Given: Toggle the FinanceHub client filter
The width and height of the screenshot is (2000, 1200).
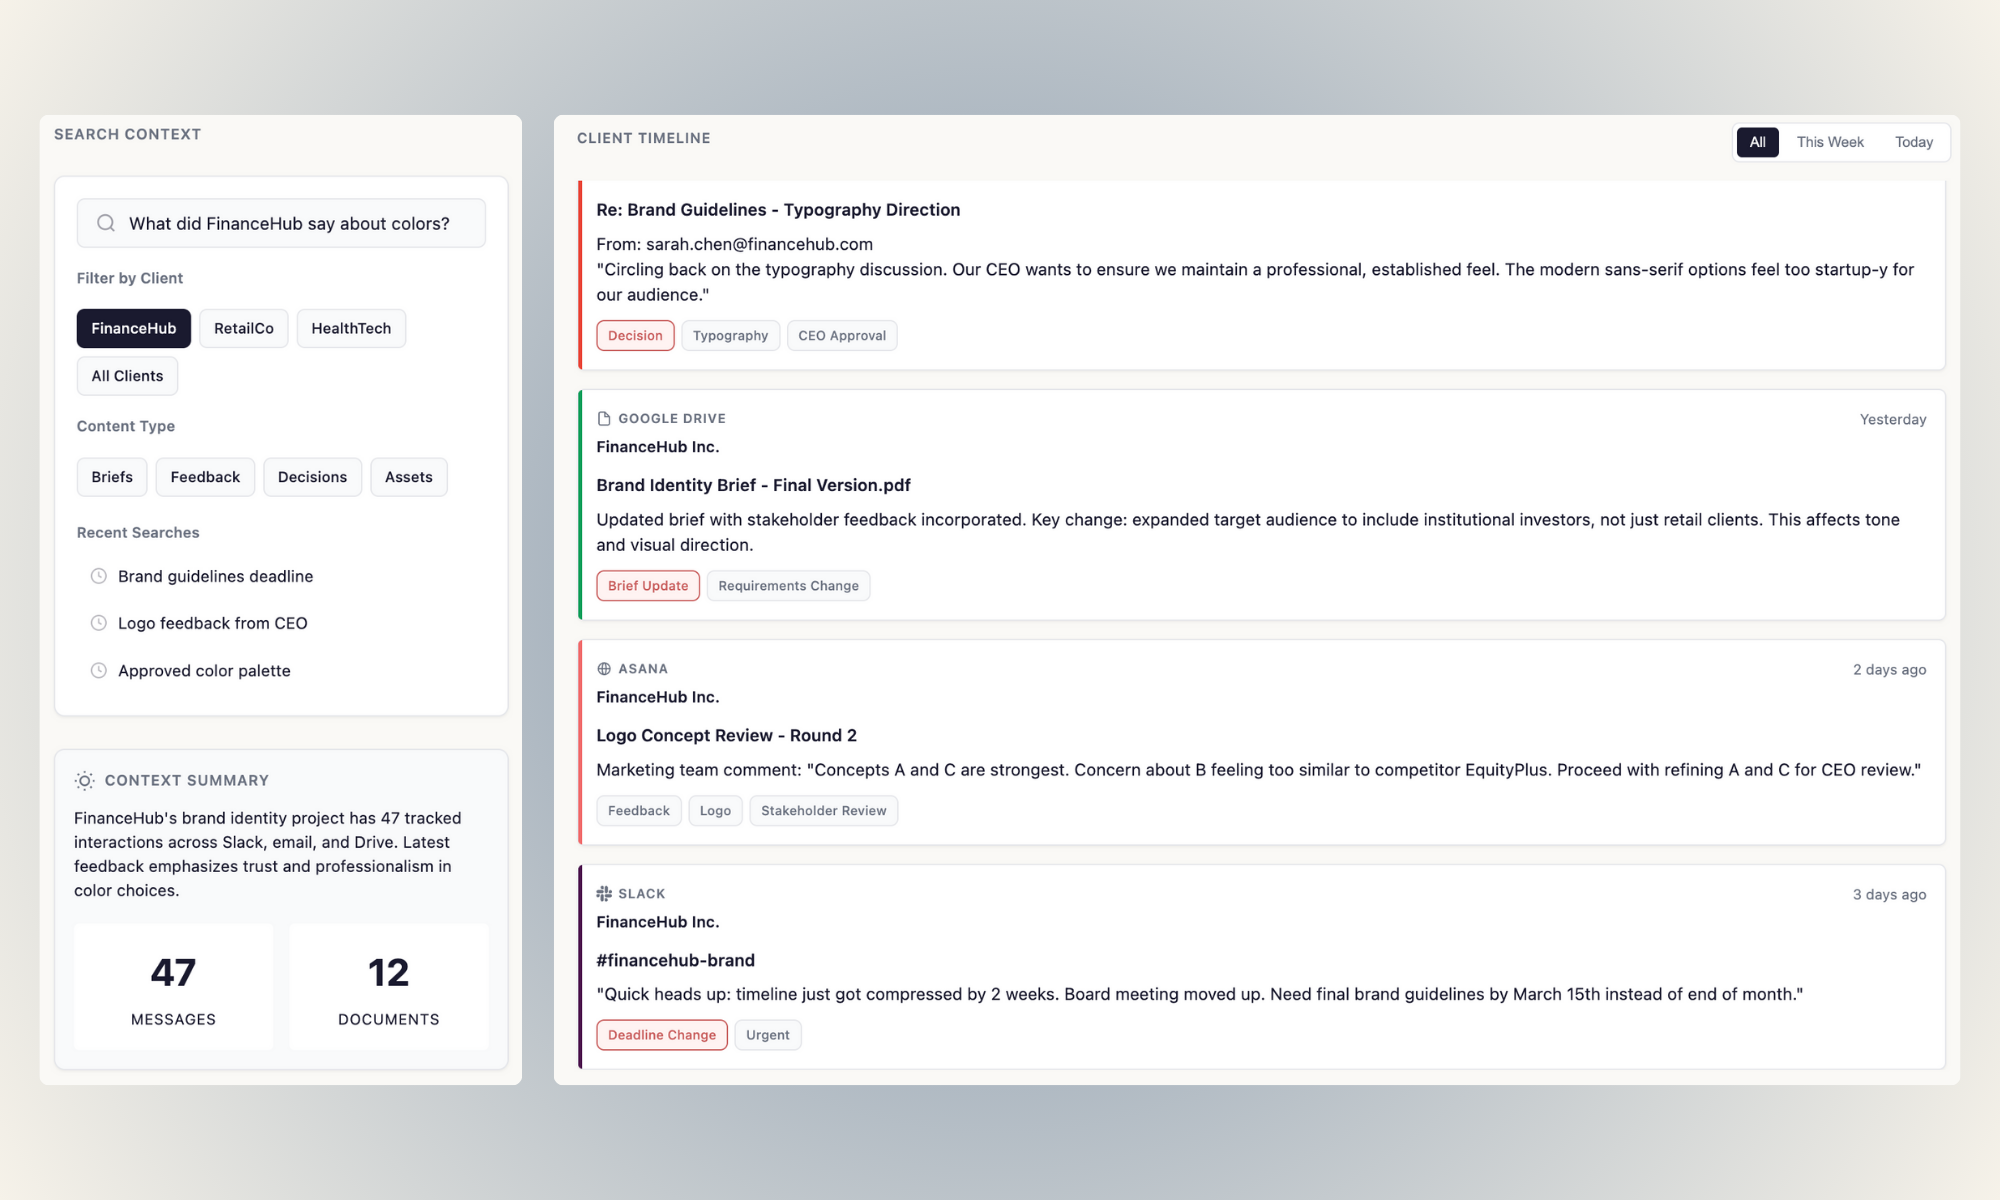Looking at the screenshot, I should coord(133,328).
